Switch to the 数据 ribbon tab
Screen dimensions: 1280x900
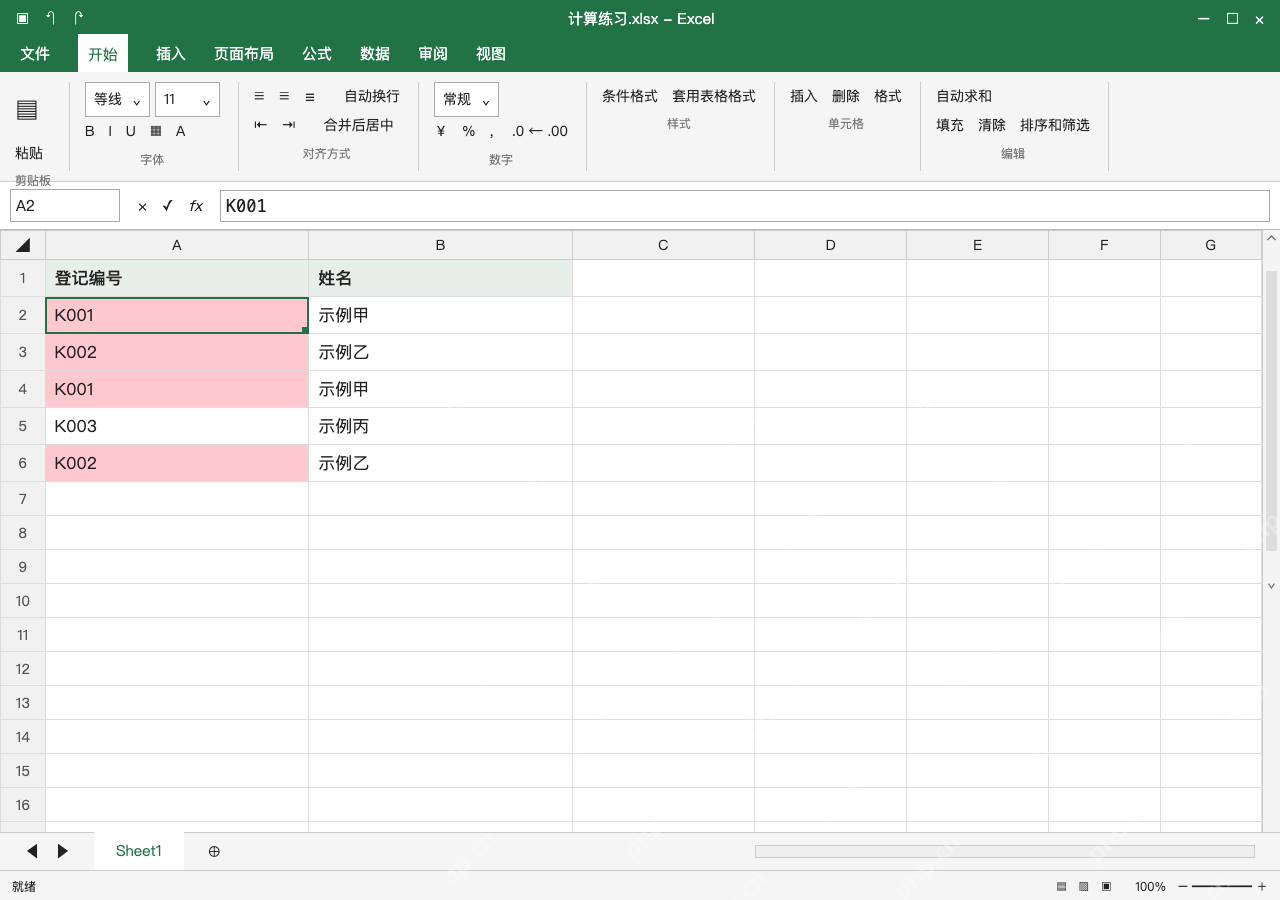point(375,54)
